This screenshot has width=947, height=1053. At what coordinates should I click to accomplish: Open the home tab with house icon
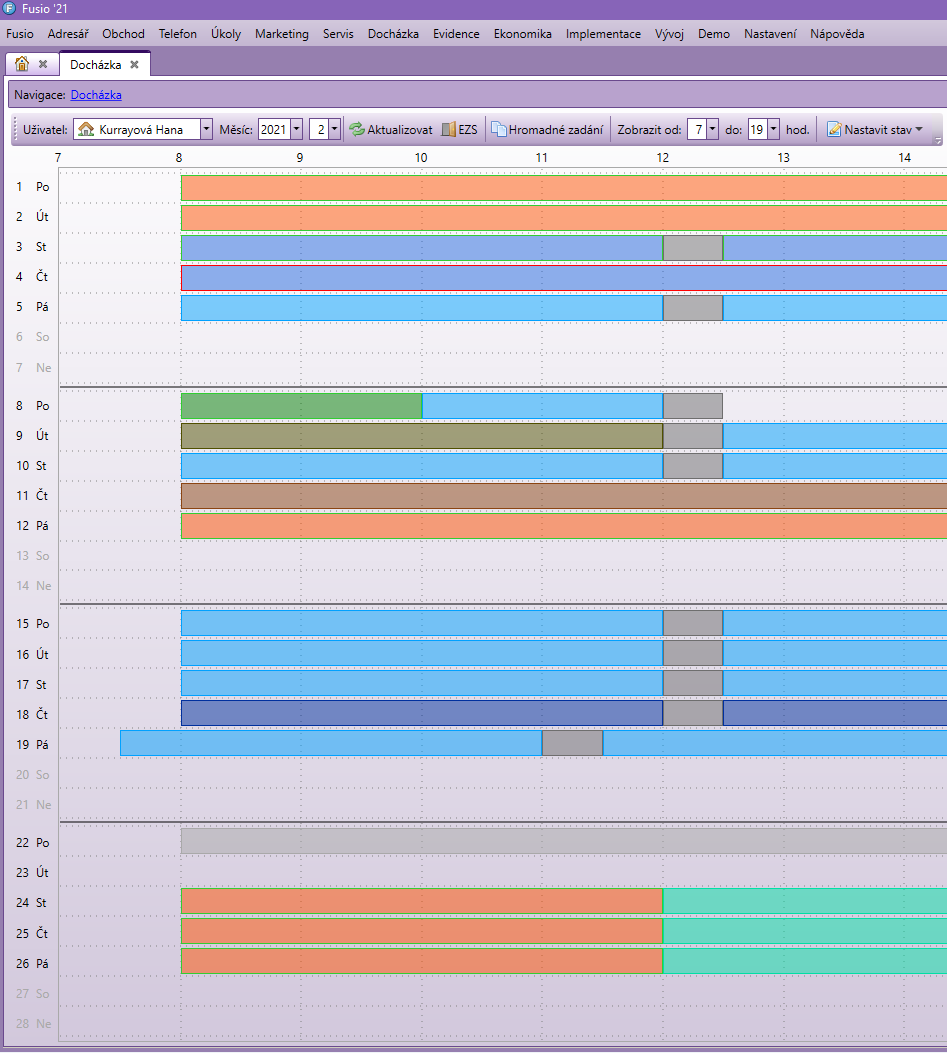coord(22,65)
